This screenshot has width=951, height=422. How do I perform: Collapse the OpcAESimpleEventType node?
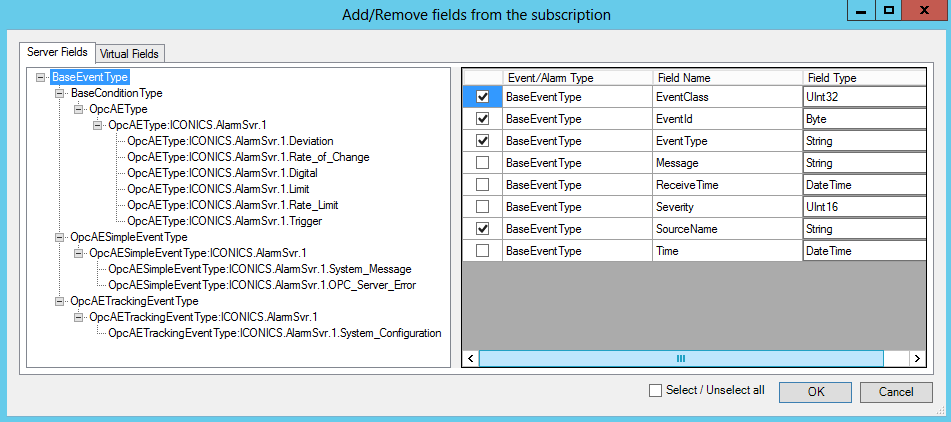[x=60, y=237]
